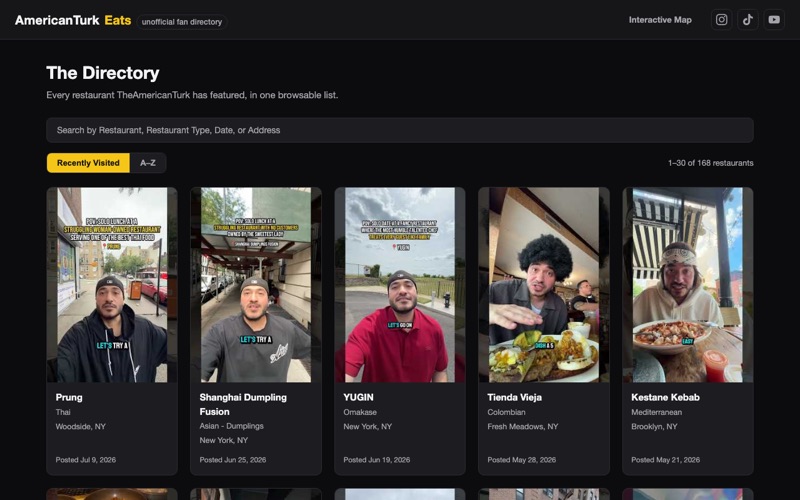Select the Mediterranean cuisine label
Viewport: 800px width, 500px height.
[x=656, y=412]
